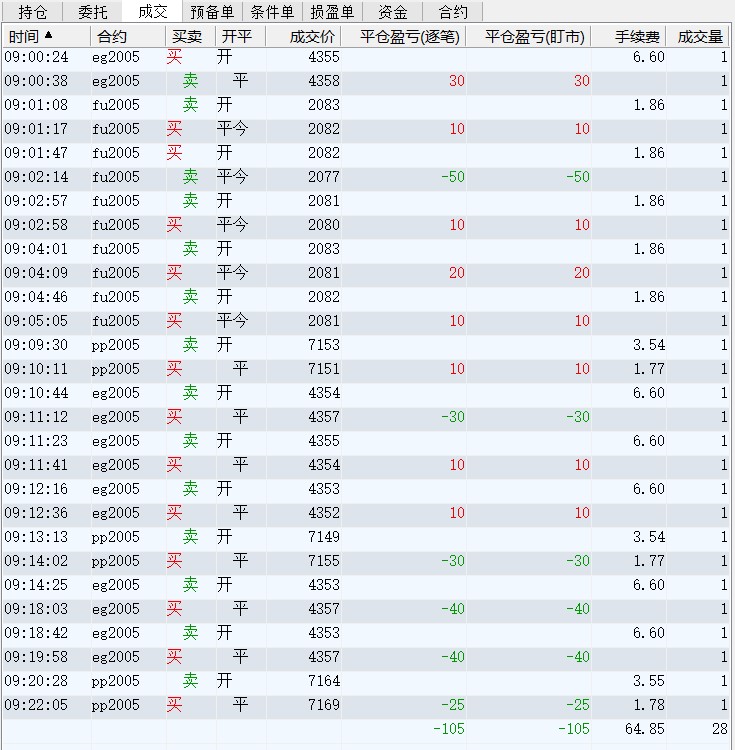Click price 7169 in 09:22:05 row
This screenshot has width=735, height=750.
tap(324, 705)
